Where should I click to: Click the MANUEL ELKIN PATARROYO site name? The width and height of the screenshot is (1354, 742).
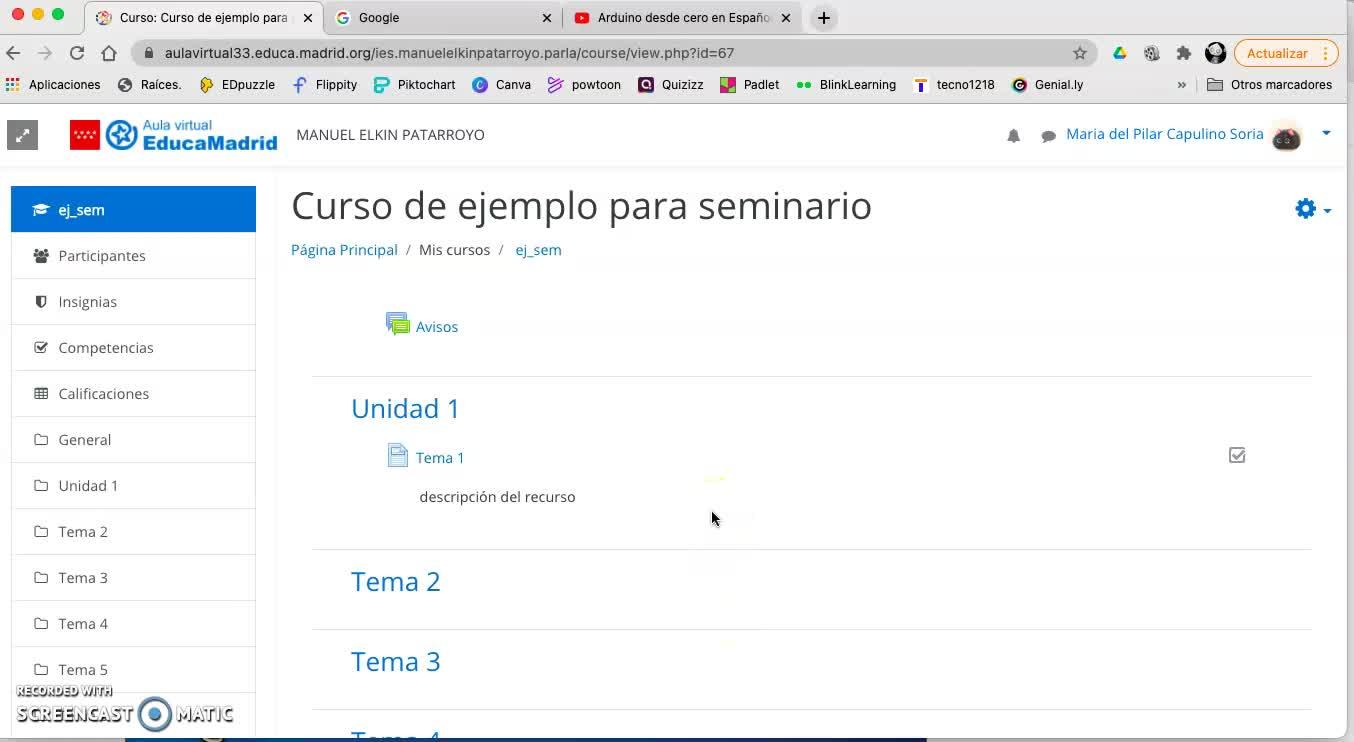click(x=391, y=135)
